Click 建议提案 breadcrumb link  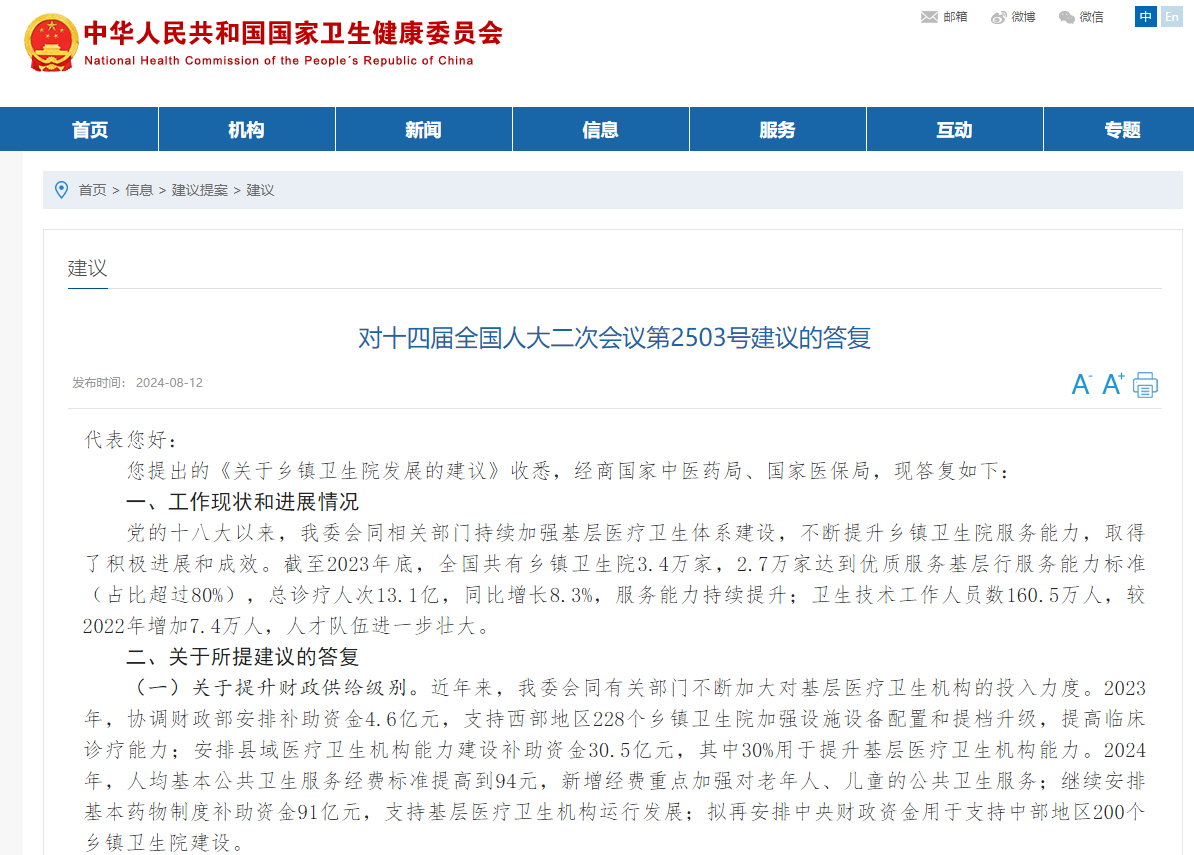200,190
